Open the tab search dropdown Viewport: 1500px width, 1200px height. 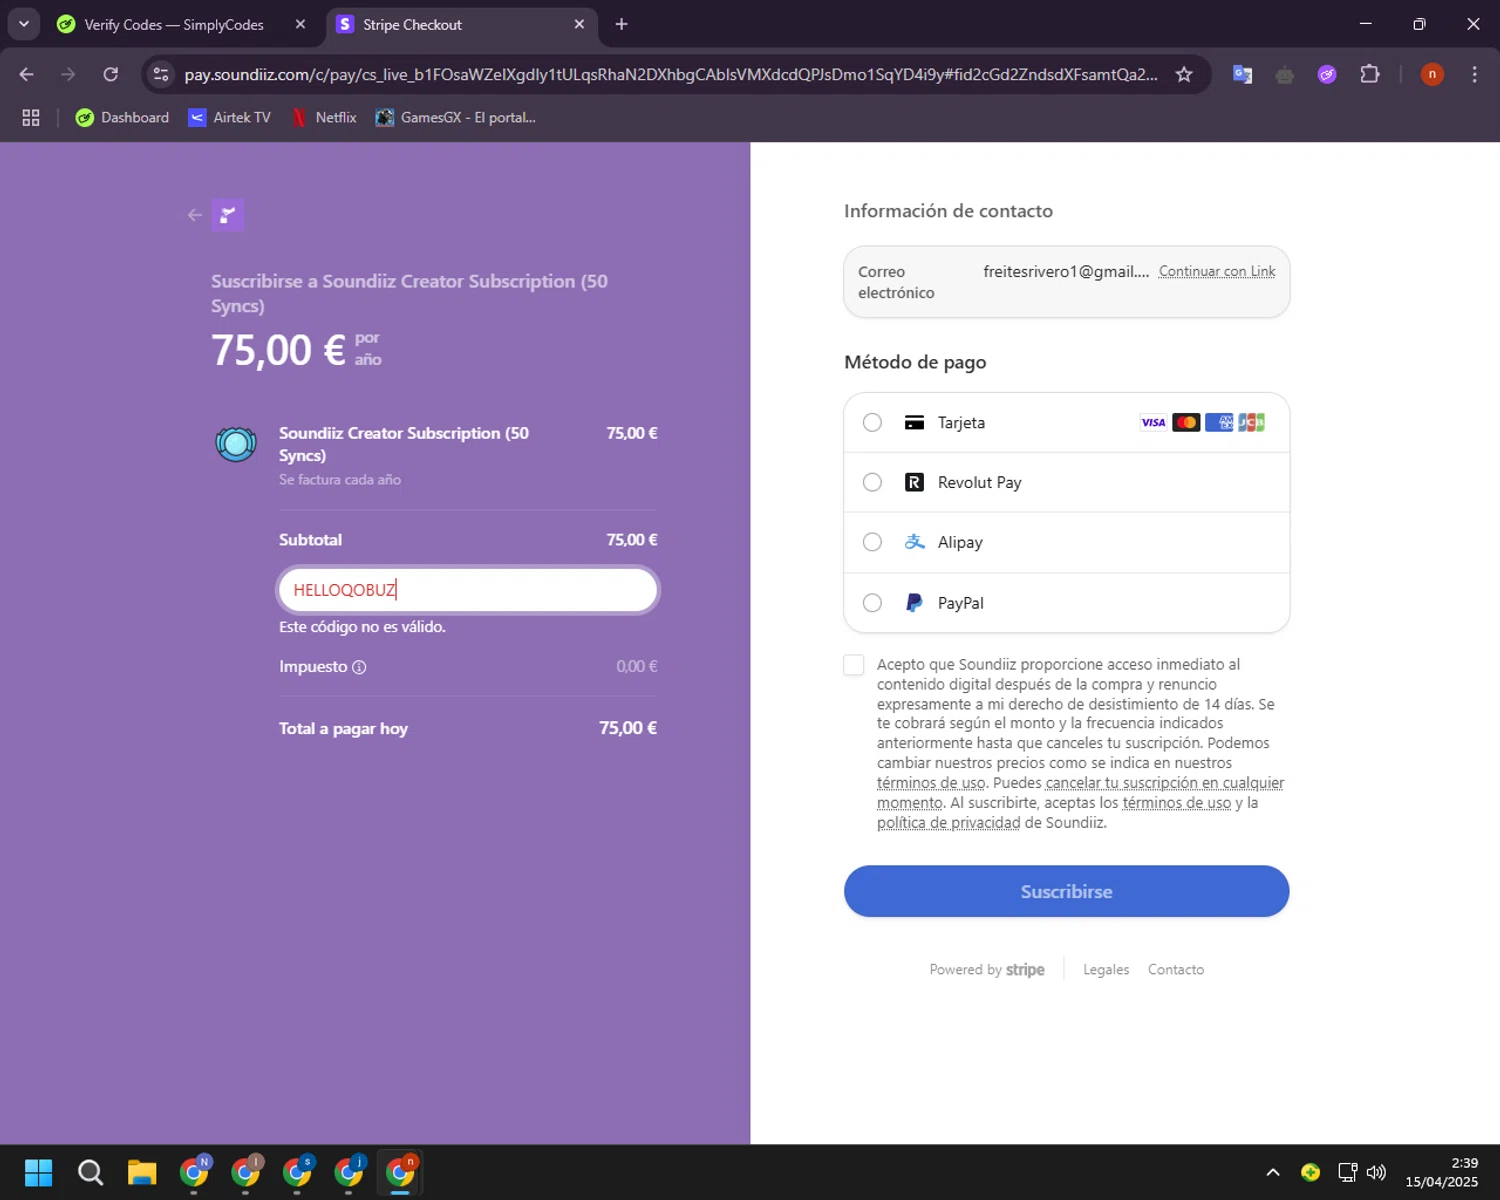tap(23, 24)
